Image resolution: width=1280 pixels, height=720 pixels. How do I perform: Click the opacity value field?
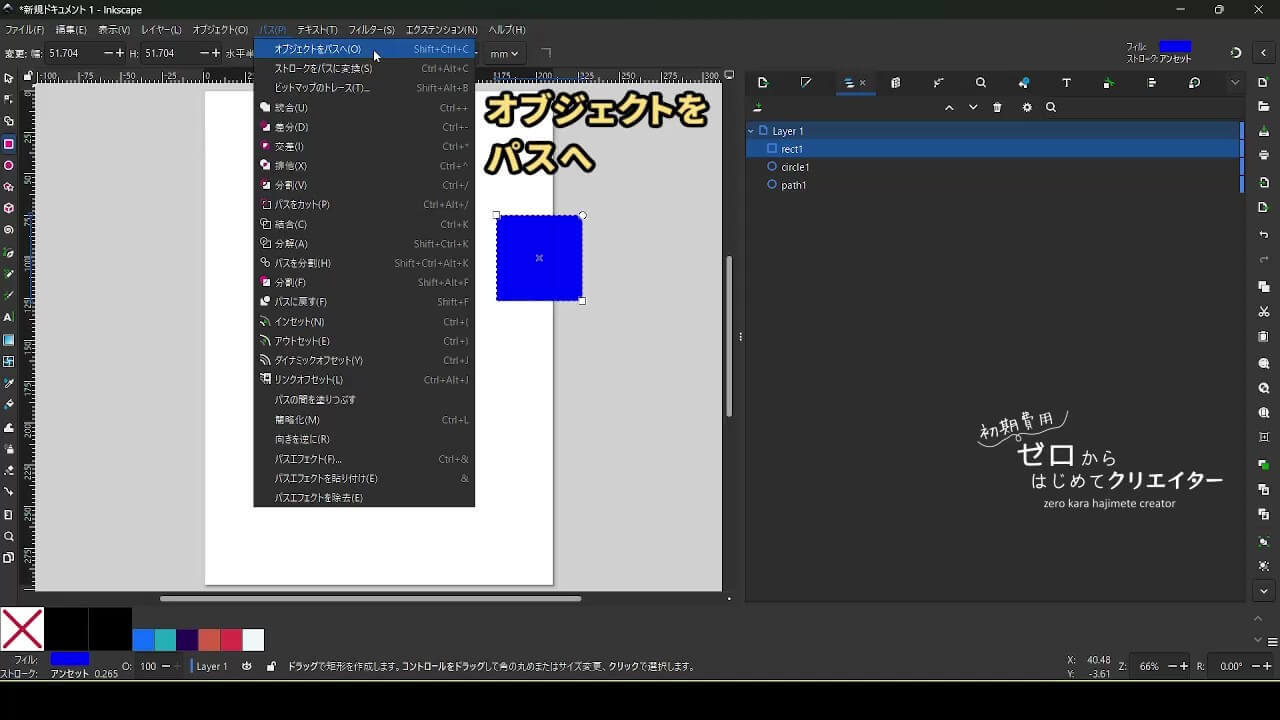click(x=148, y=666)
